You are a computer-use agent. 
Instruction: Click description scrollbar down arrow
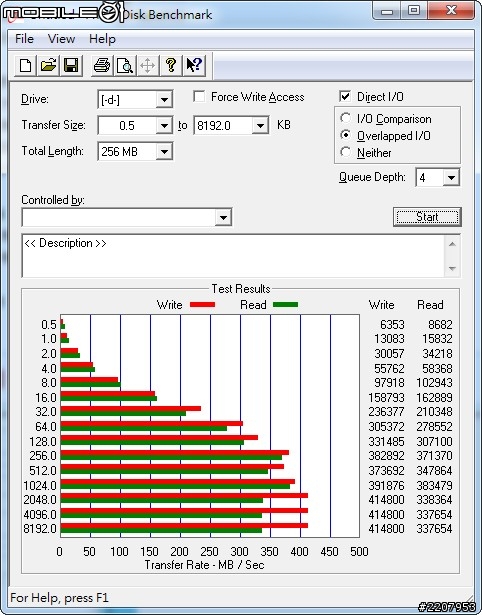point(452,268)
